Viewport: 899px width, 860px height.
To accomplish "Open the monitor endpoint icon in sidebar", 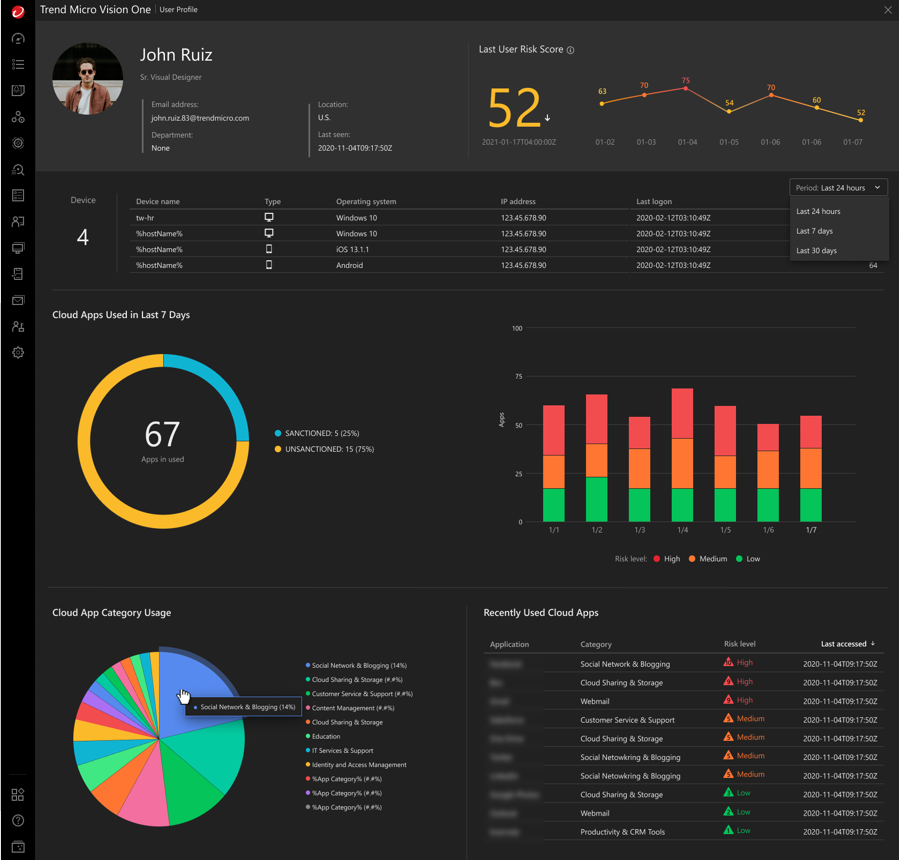I will tap(18, 248).
